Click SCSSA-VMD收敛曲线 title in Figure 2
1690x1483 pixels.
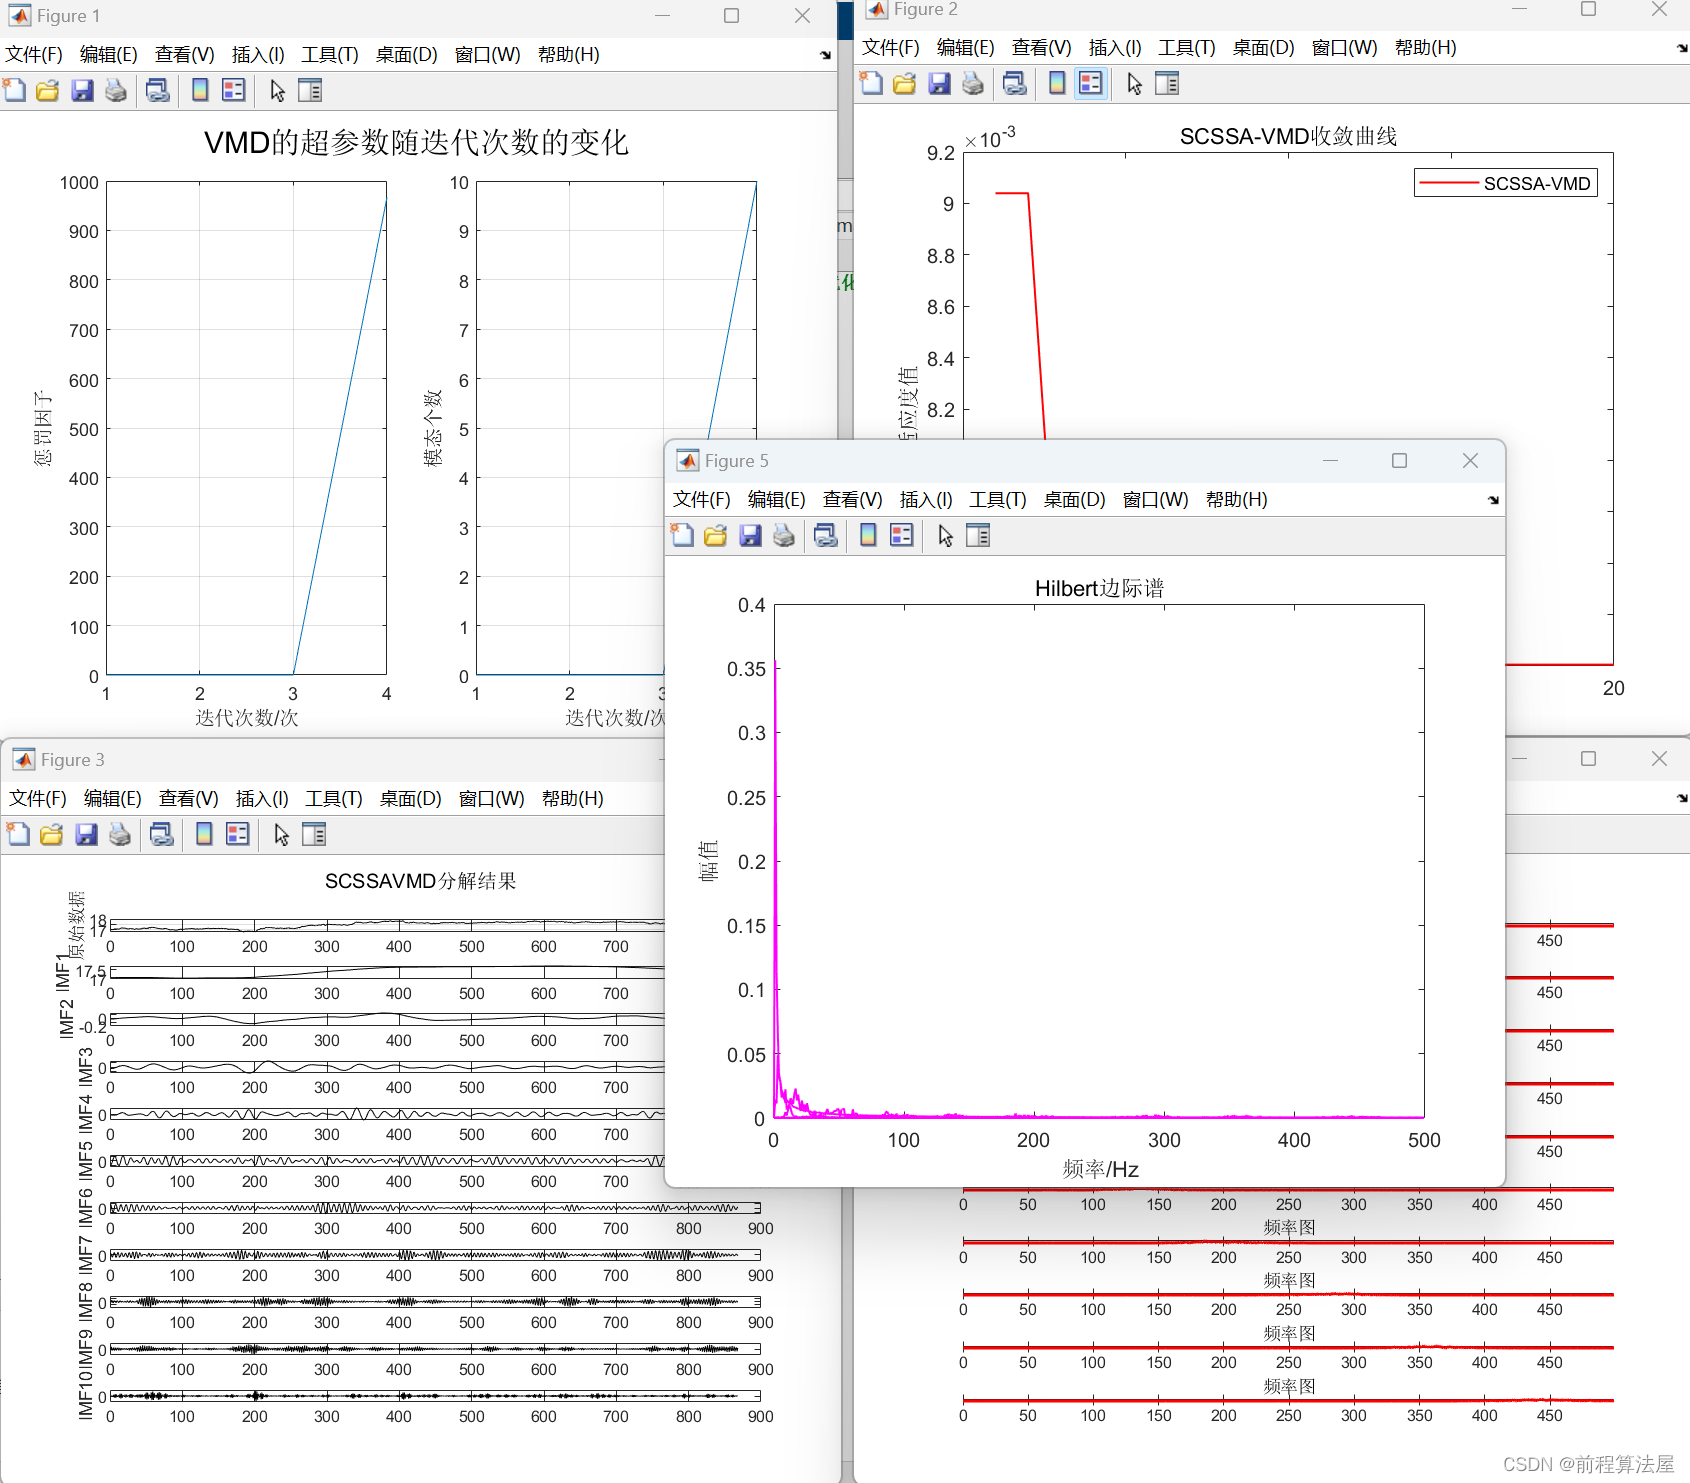tap(1288, 136)
